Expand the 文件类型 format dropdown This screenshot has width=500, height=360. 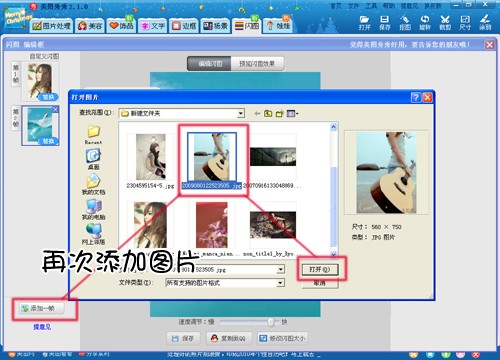click(281, 283)
